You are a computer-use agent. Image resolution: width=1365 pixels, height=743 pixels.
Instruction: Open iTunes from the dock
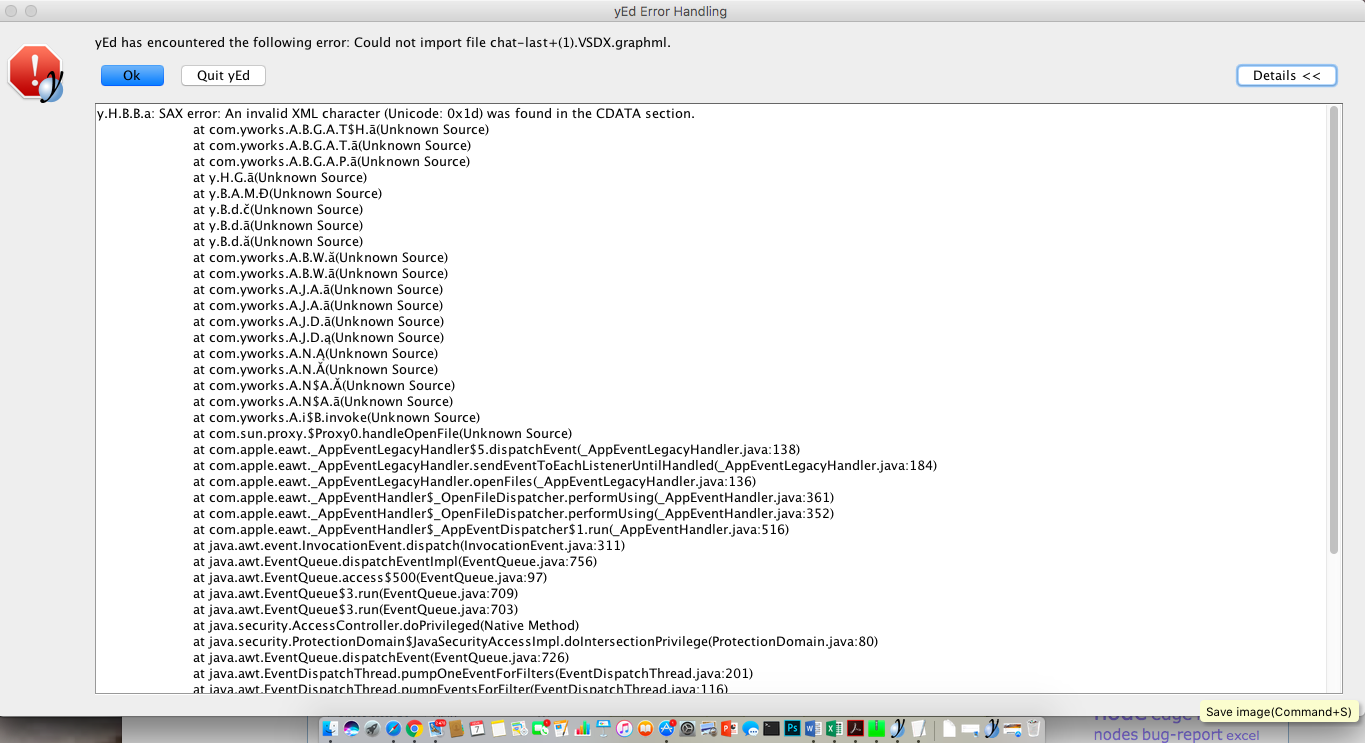click(624, 729)
